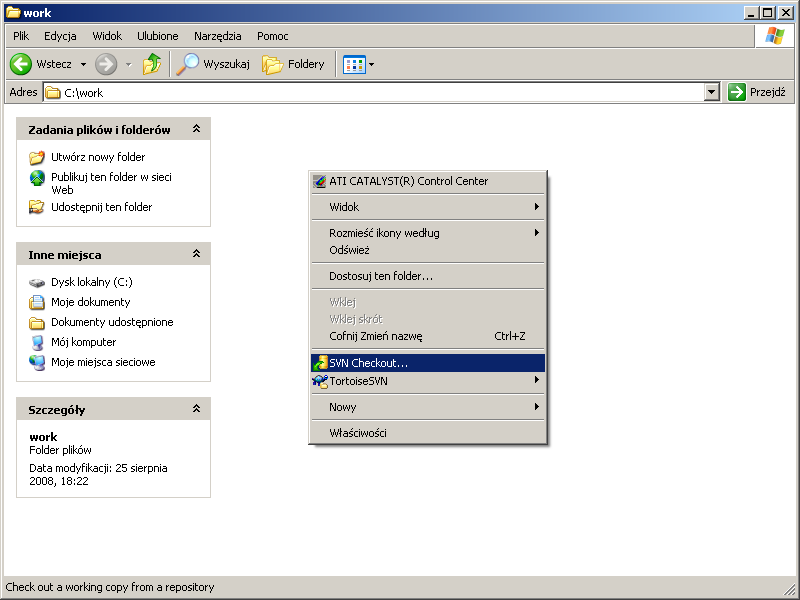Open the Pomoc menu
800x600 pixels.
(x=272, y=36)
